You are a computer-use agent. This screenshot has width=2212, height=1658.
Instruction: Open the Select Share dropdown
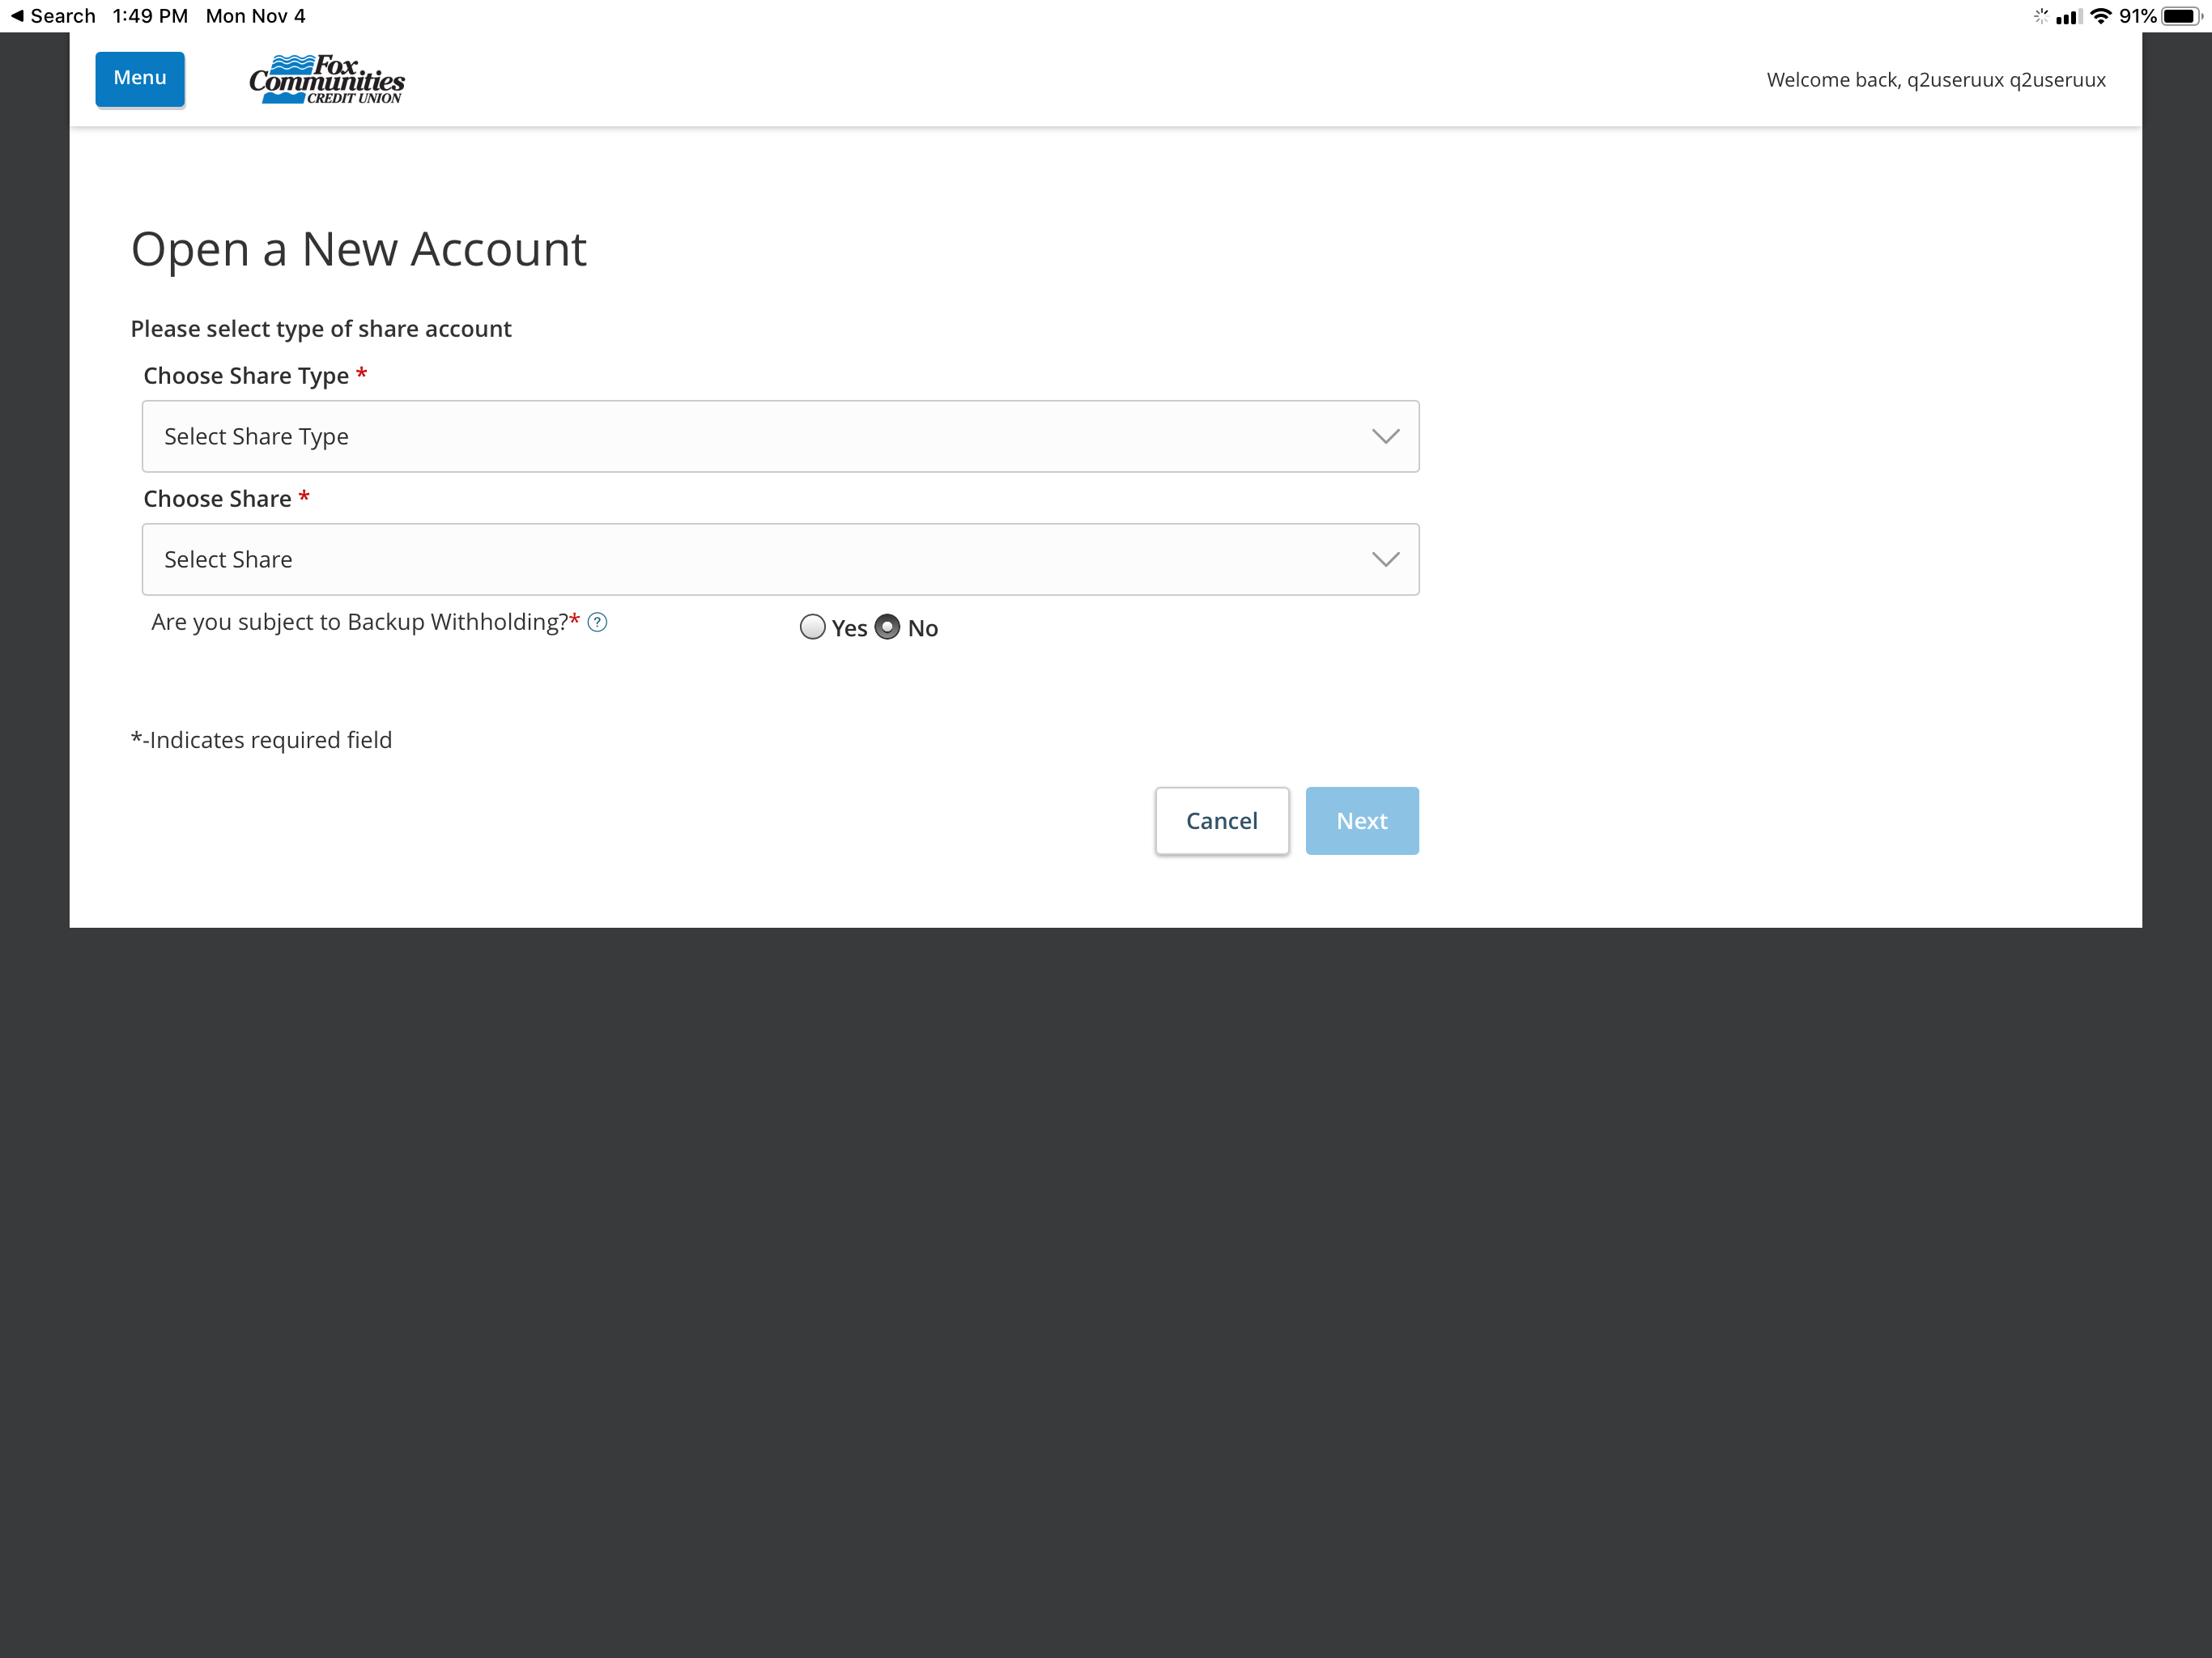[780, 559]
